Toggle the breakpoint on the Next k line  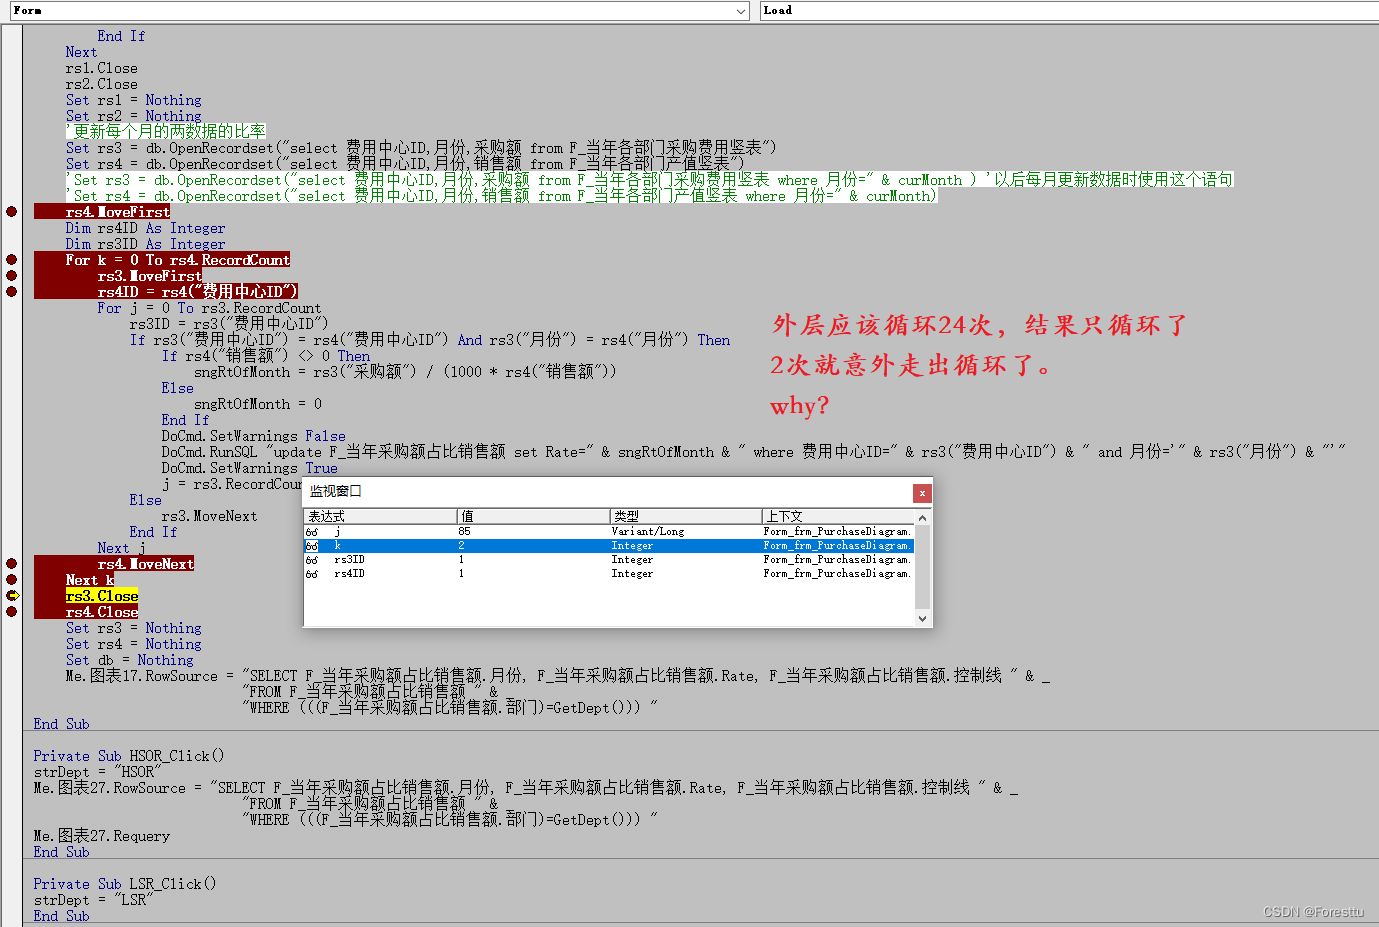point(11,579)
